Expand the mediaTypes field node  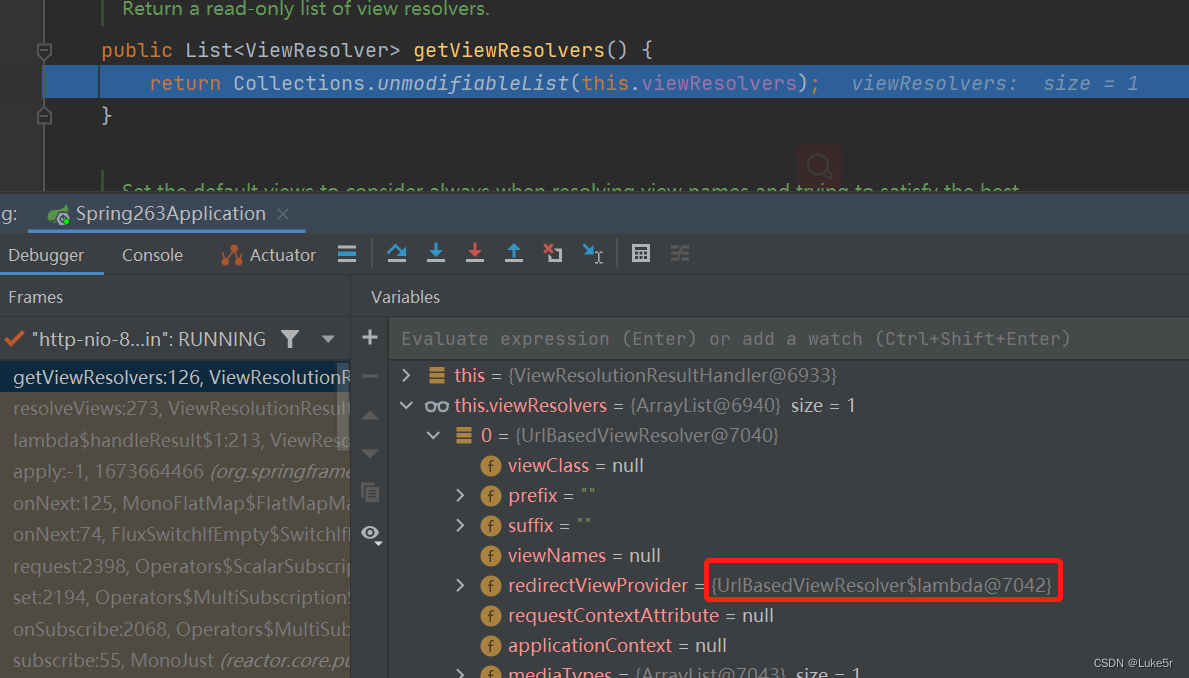pyautogui.click(x=460, y=672)
